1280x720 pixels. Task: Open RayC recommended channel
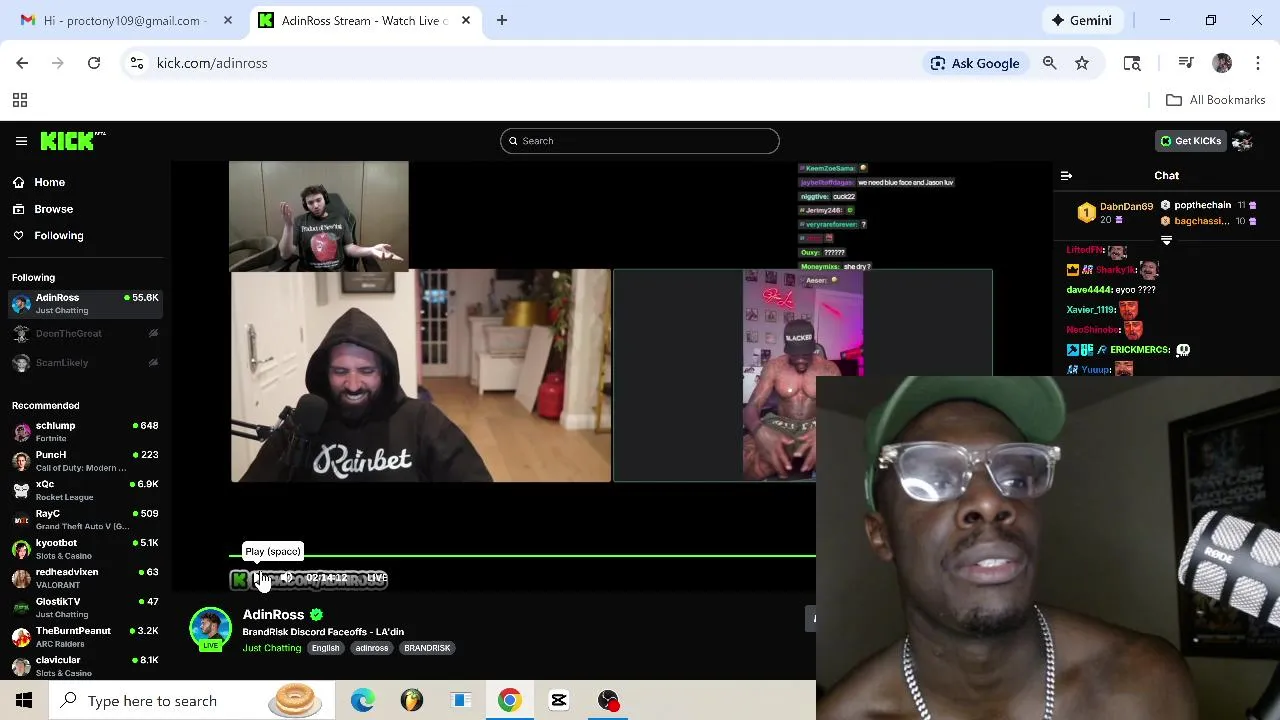pyautogui.click(x=85, y=520)
